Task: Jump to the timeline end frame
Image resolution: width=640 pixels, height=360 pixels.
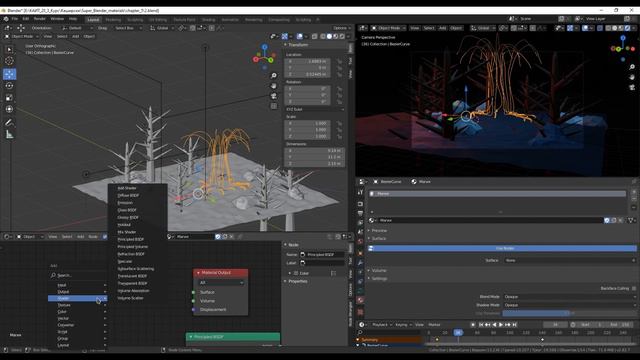Action: click(x=515, y=324)
